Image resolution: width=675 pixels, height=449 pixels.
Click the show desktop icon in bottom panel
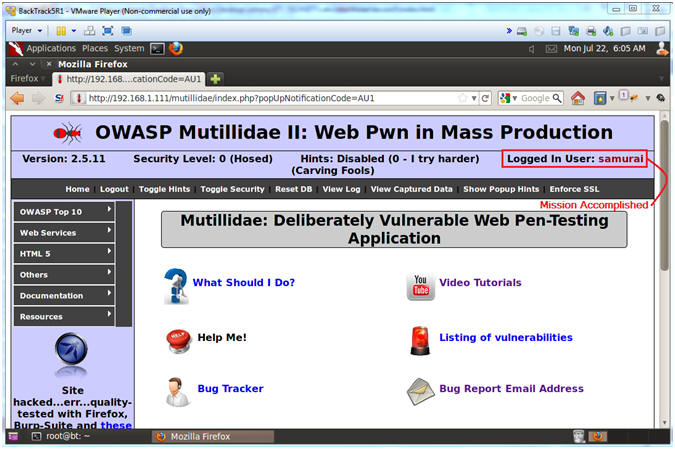13,437
